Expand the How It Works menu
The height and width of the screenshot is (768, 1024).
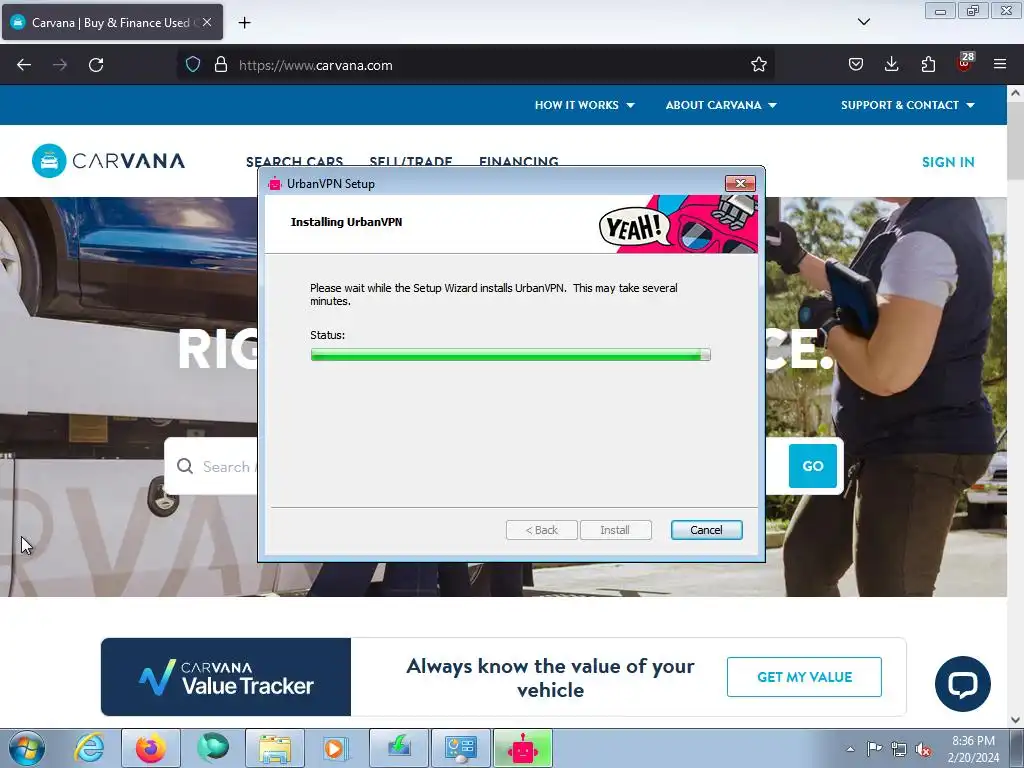584,105
